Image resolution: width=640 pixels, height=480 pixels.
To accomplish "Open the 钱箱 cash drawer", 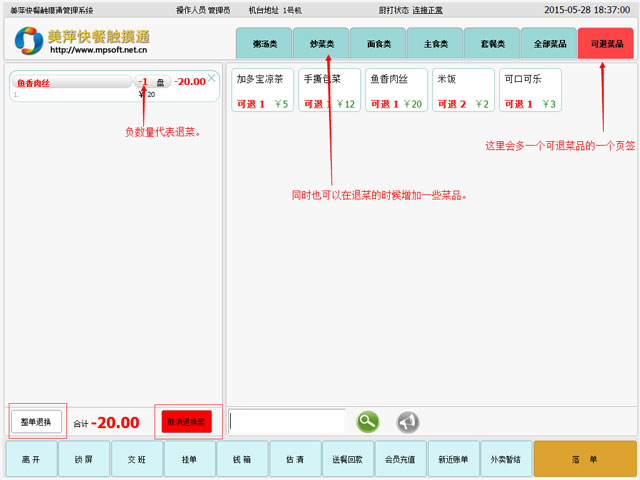I will click(x=243, y=459).
